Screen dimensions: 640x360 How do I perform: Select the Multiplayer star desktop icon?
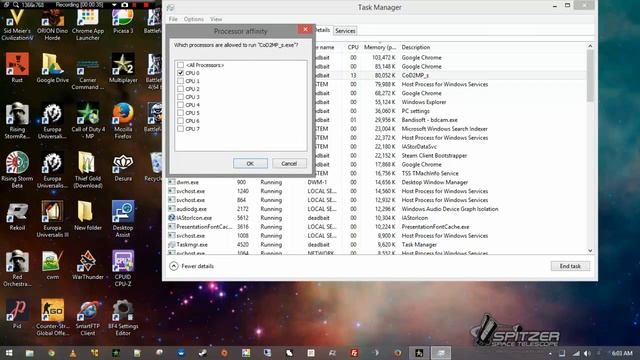123,68
